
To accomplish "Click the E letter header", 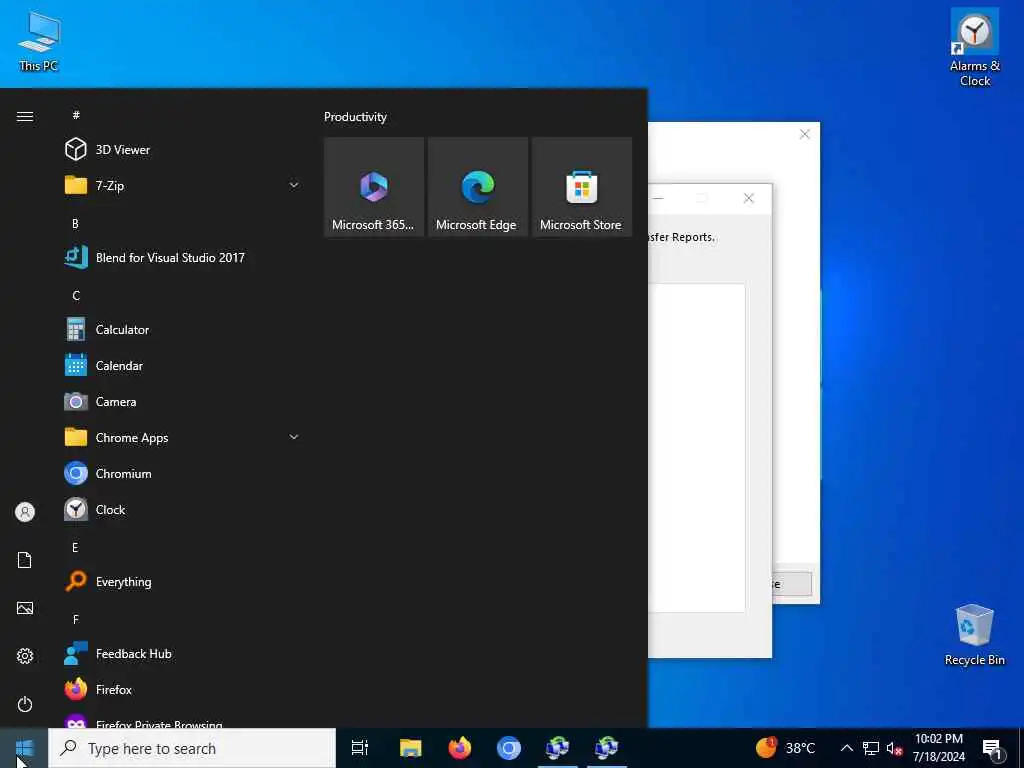I will pos(76,547).
